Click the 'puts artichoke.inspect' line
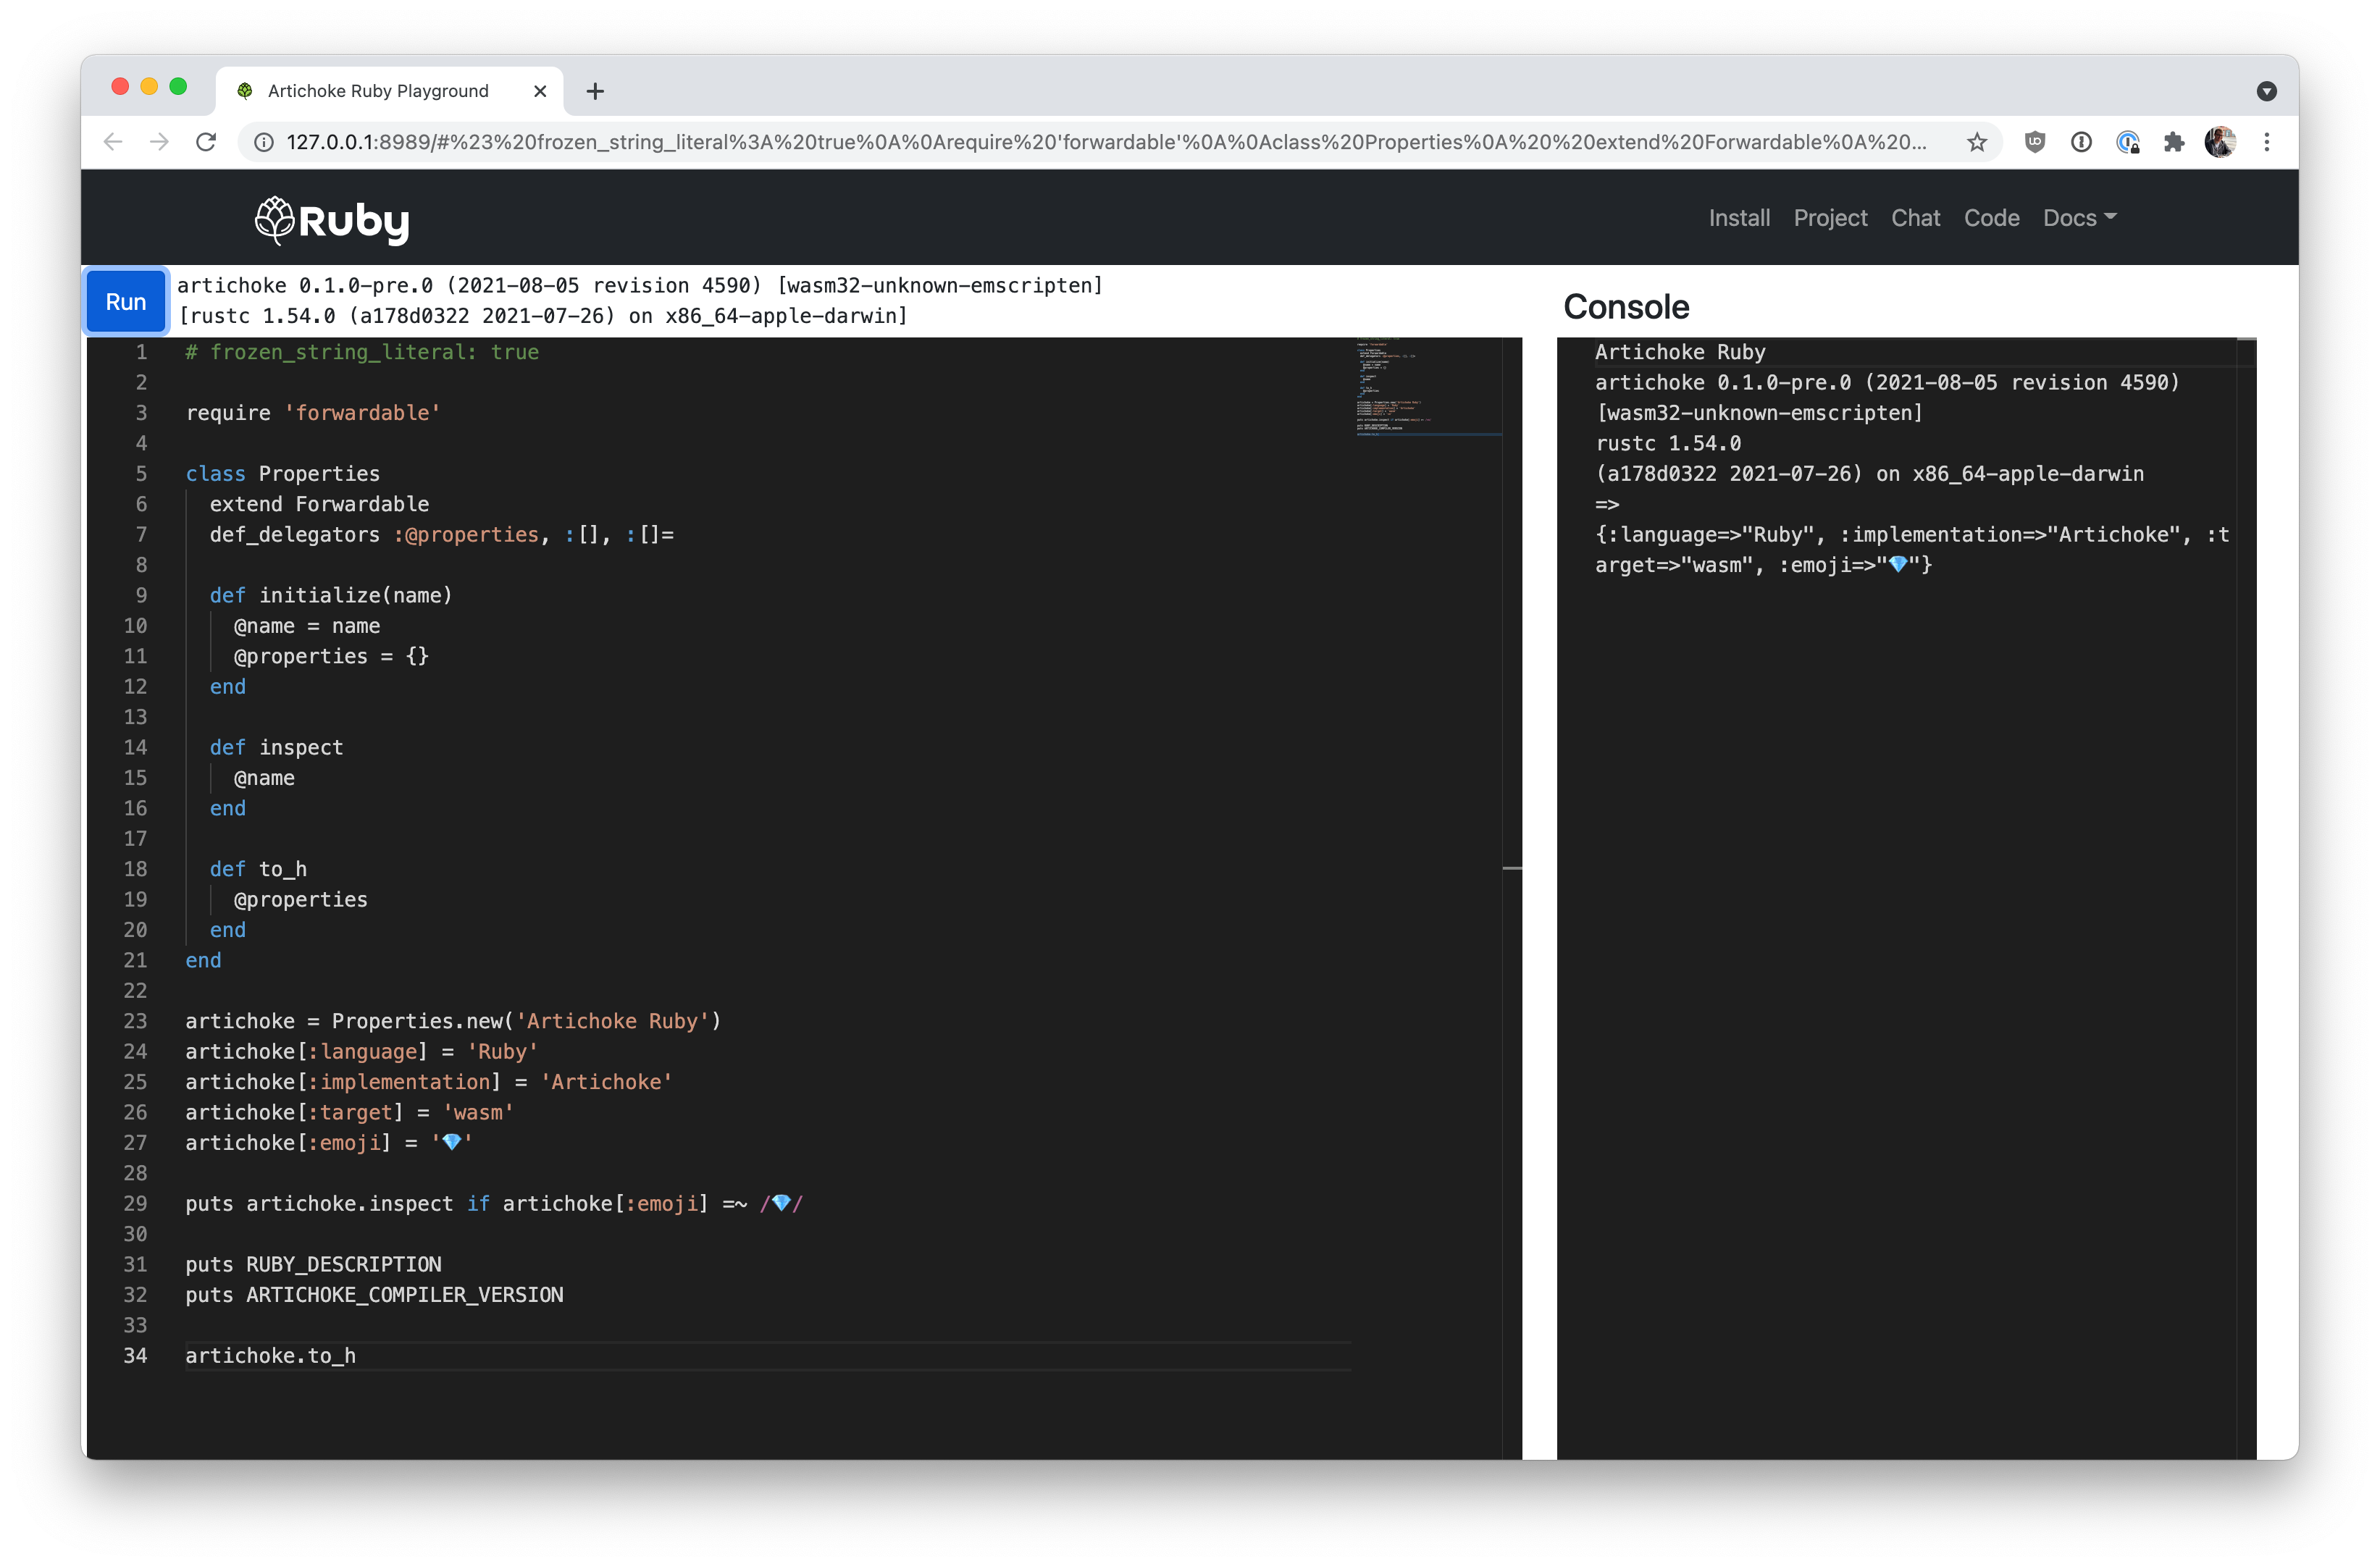 pyautogui.click(x=494, y=1203)
